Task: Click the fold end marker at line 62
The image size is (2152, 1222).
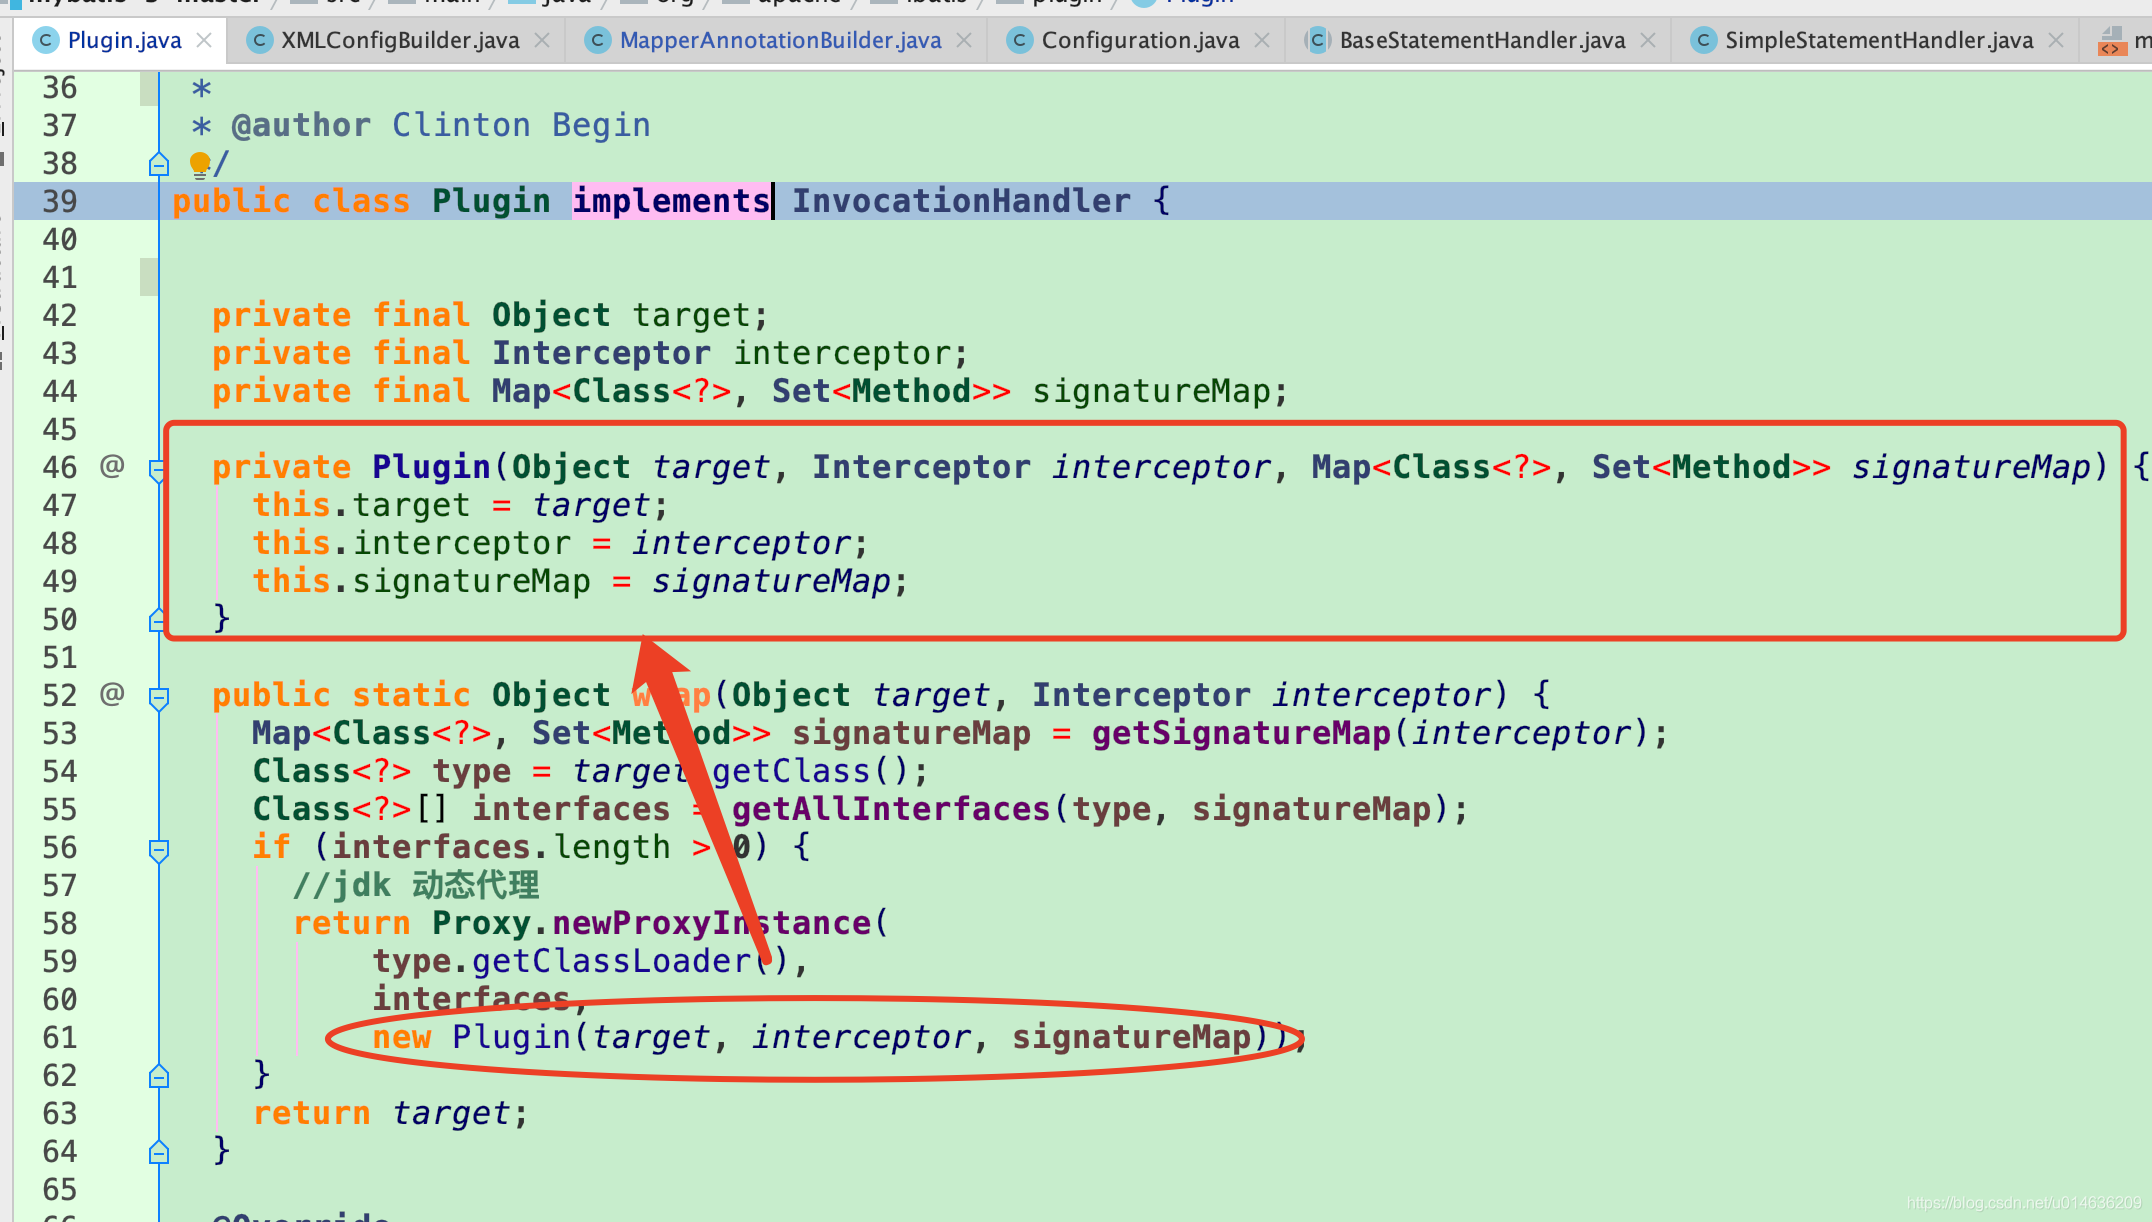Action: 159,1076
